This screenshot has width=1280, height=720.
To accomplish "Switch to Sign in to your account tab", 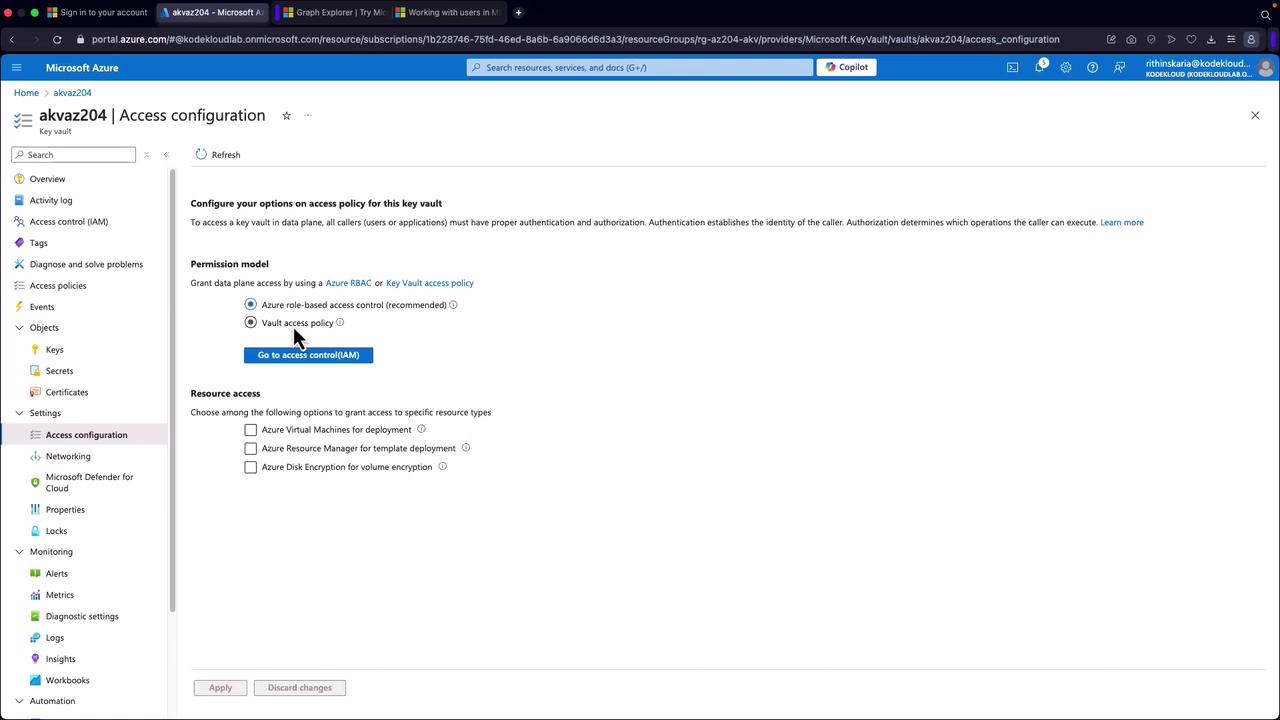I will (97, 12).
